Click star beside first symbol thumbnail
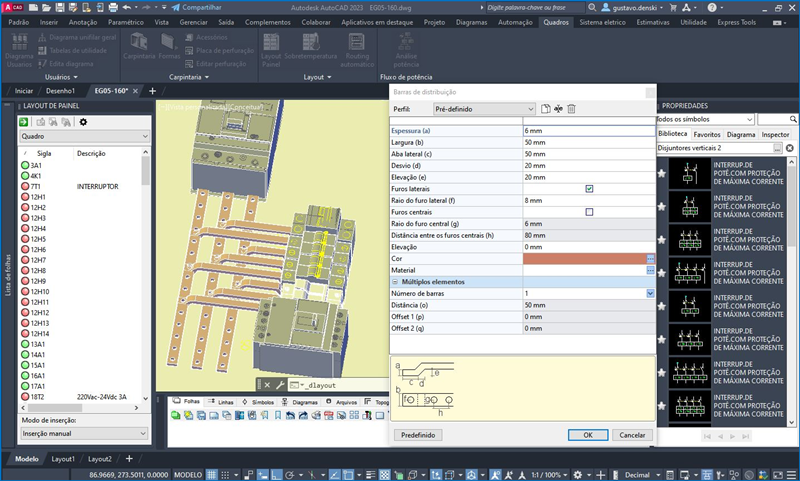Screen dimensions: 800x481 pos(661,173)
